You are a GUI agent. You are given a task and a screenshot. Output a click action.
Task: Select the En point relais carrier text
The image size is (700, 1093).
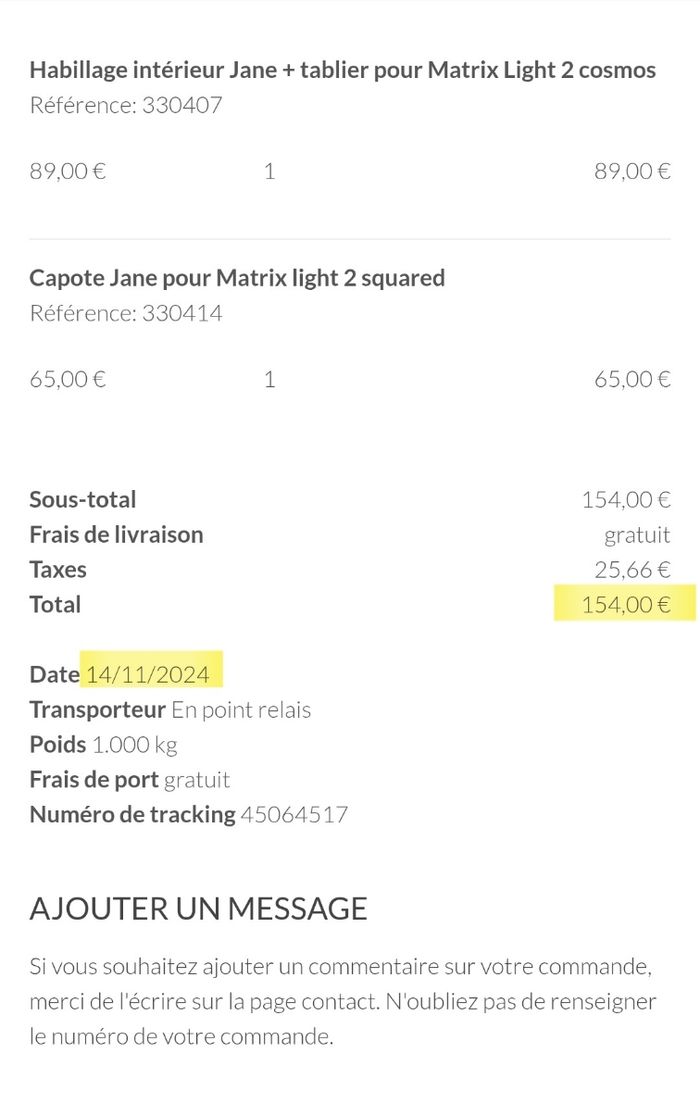241,710
